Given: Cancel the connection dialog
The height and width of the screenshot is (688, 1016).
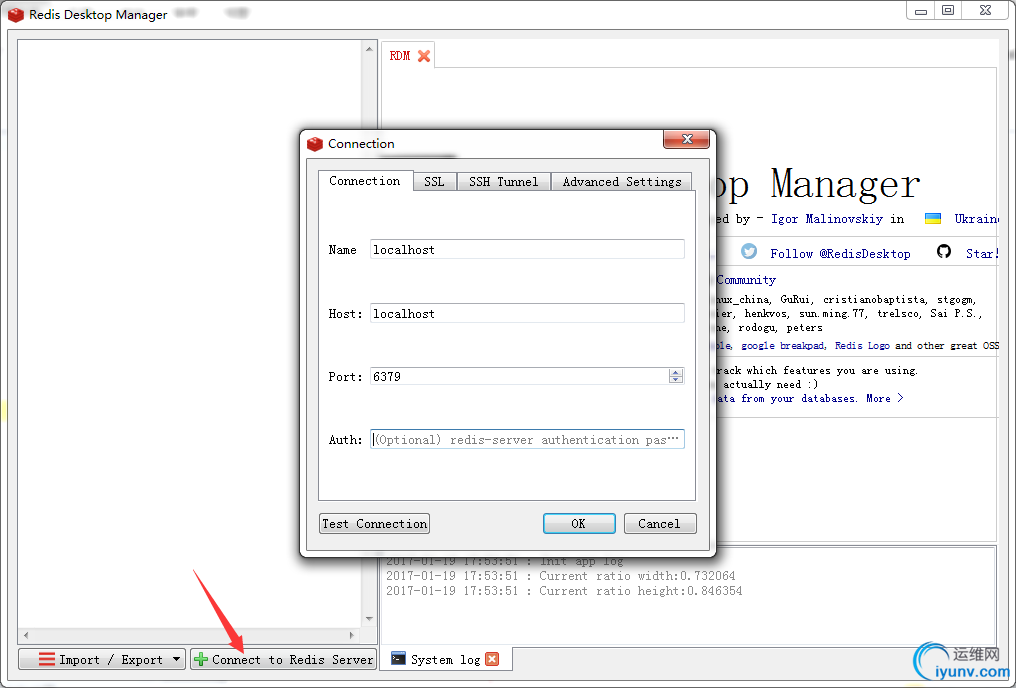Looking at the screenshot, I should click(x=660, y=523).
